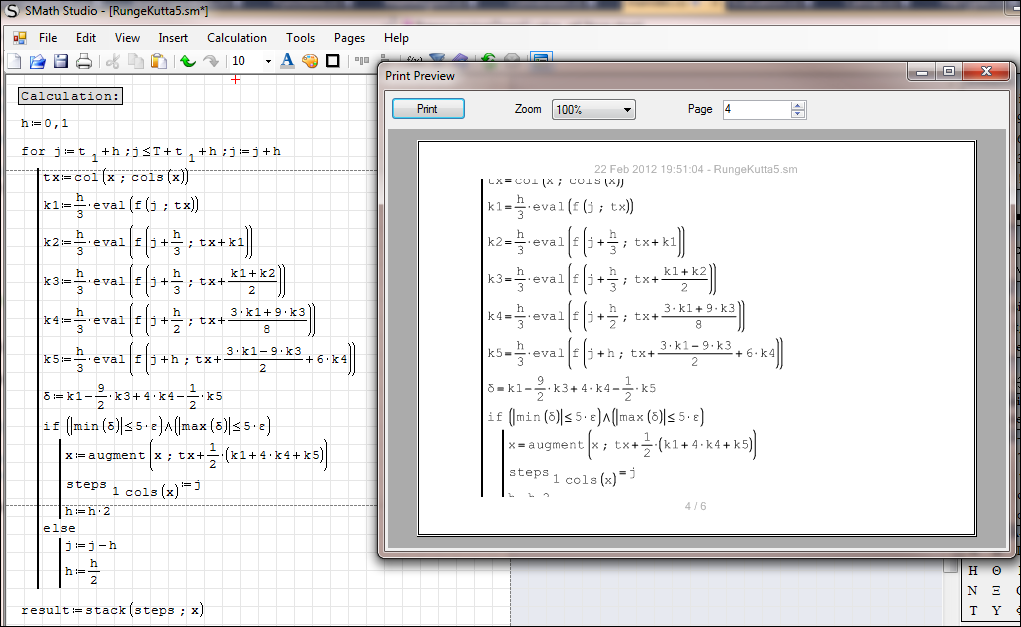
Task: Open a file with the folder icon
Action: [x=37, y=62]
